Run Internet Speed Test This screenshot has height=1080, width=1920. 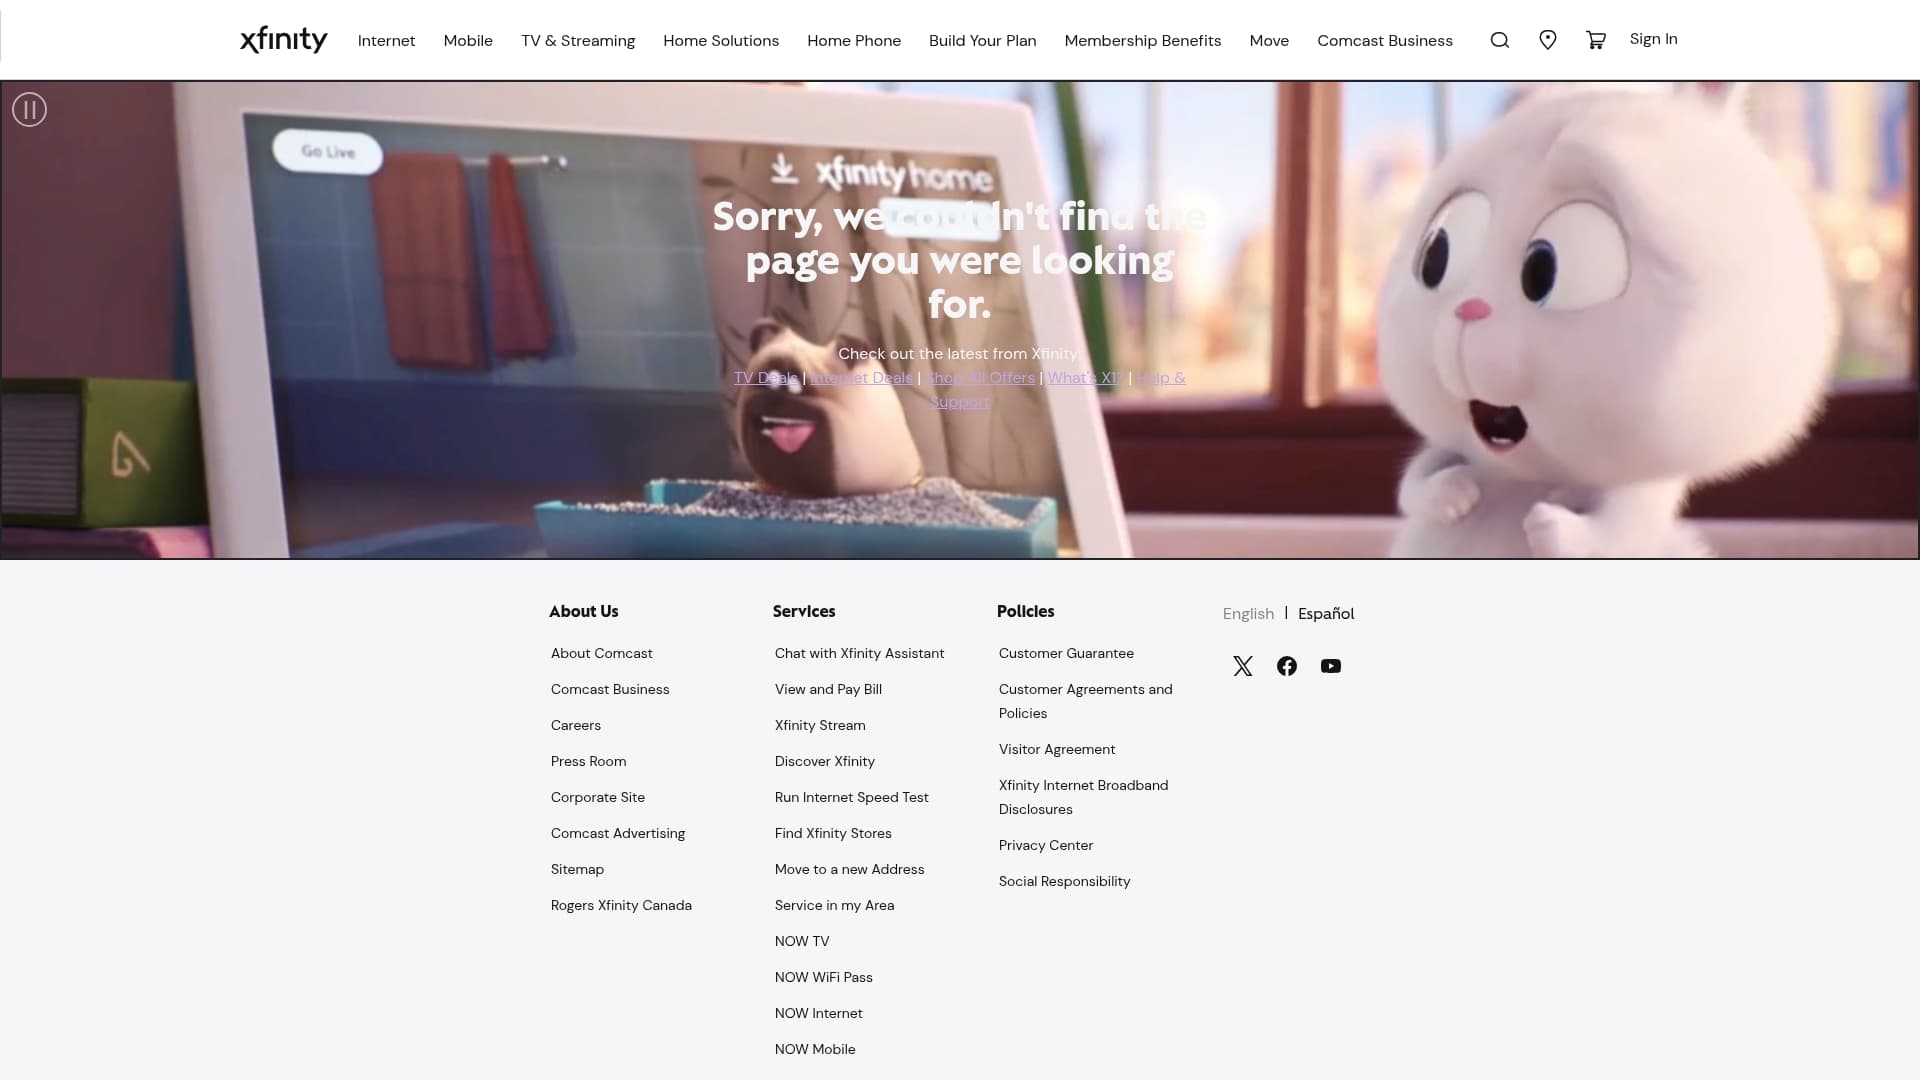[852, 798]
